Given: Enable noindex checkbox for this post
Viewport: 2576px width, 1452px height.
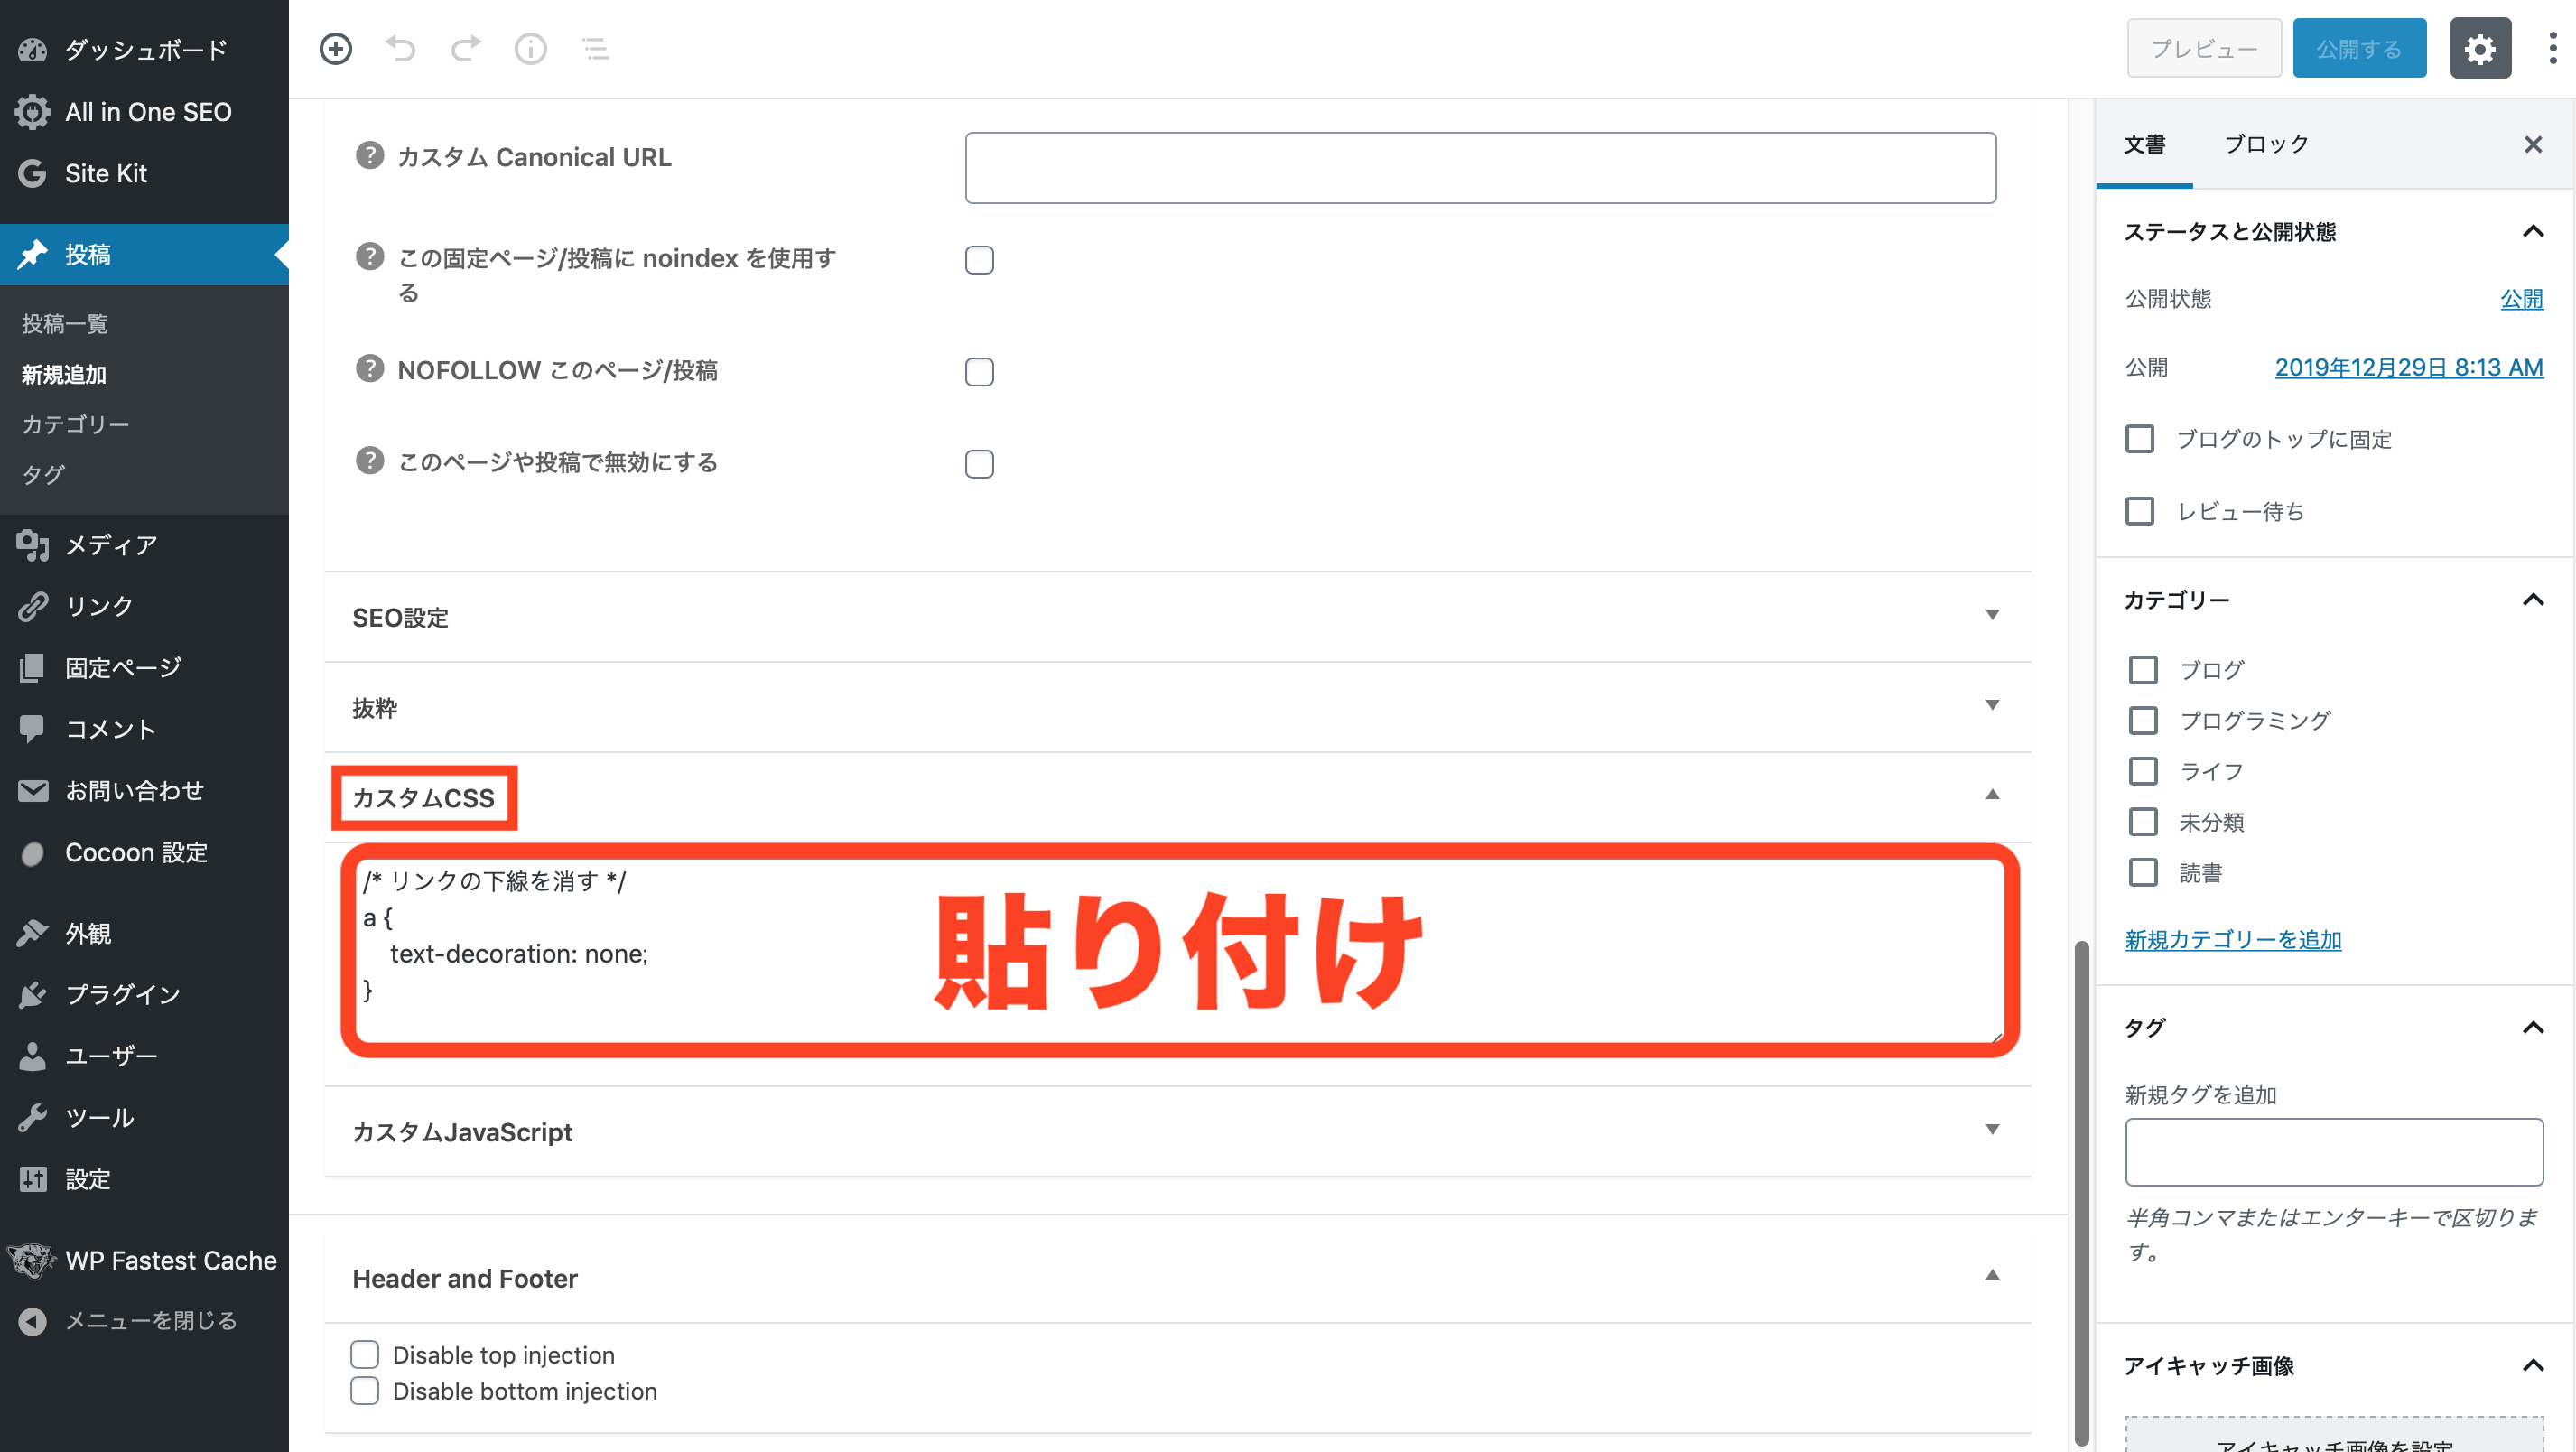Looking at the screenshot, I should coord(979,260).
